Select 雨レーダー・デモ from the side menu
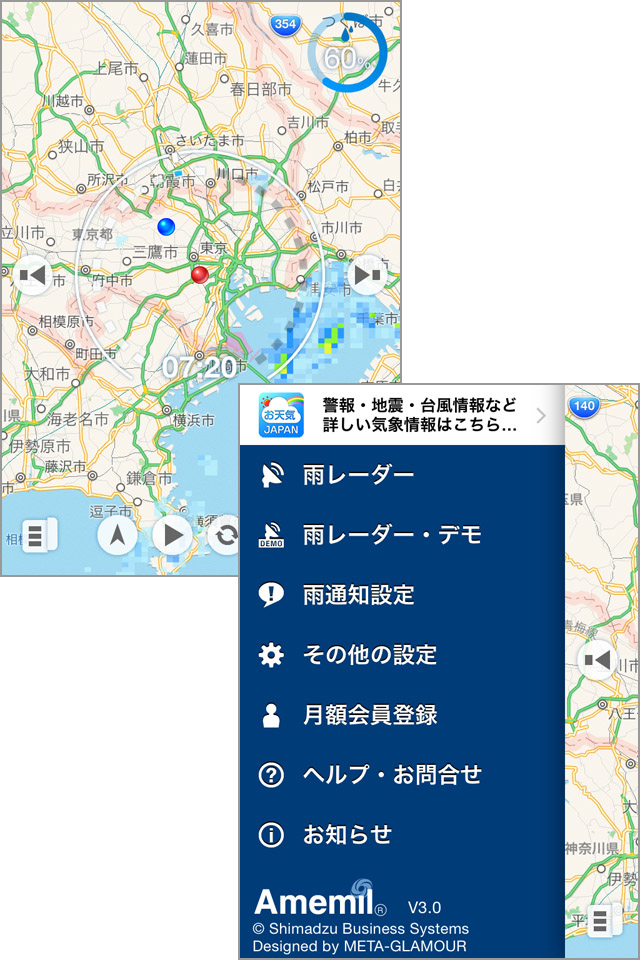 click(392, 535)
